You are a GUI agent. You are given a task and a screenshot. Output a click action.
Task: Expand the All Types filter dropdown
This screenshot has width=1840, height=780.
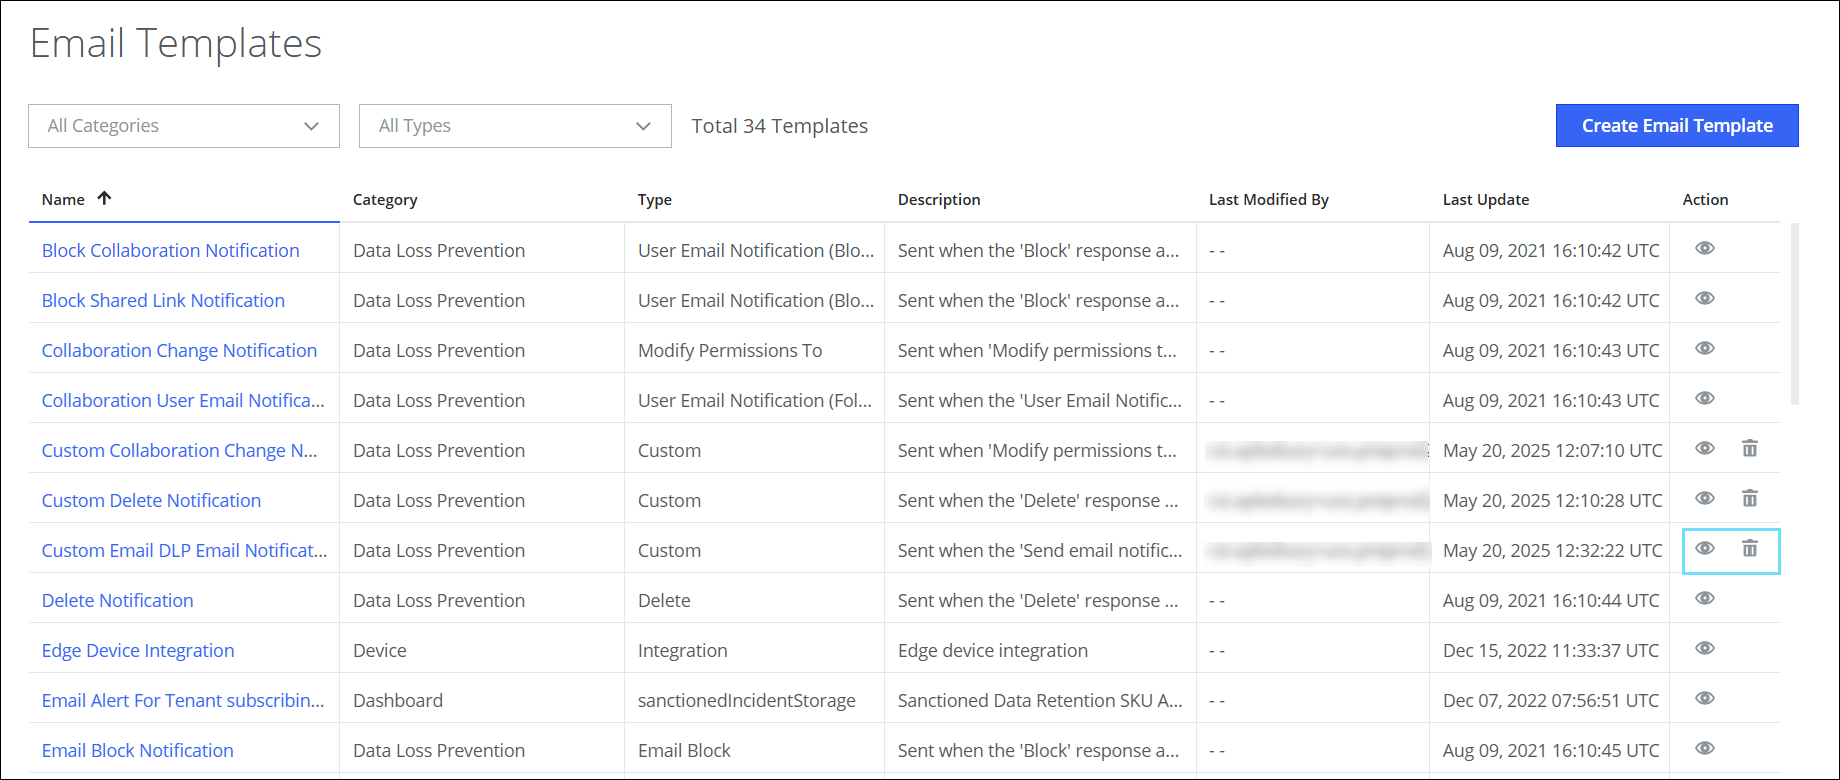515,126
